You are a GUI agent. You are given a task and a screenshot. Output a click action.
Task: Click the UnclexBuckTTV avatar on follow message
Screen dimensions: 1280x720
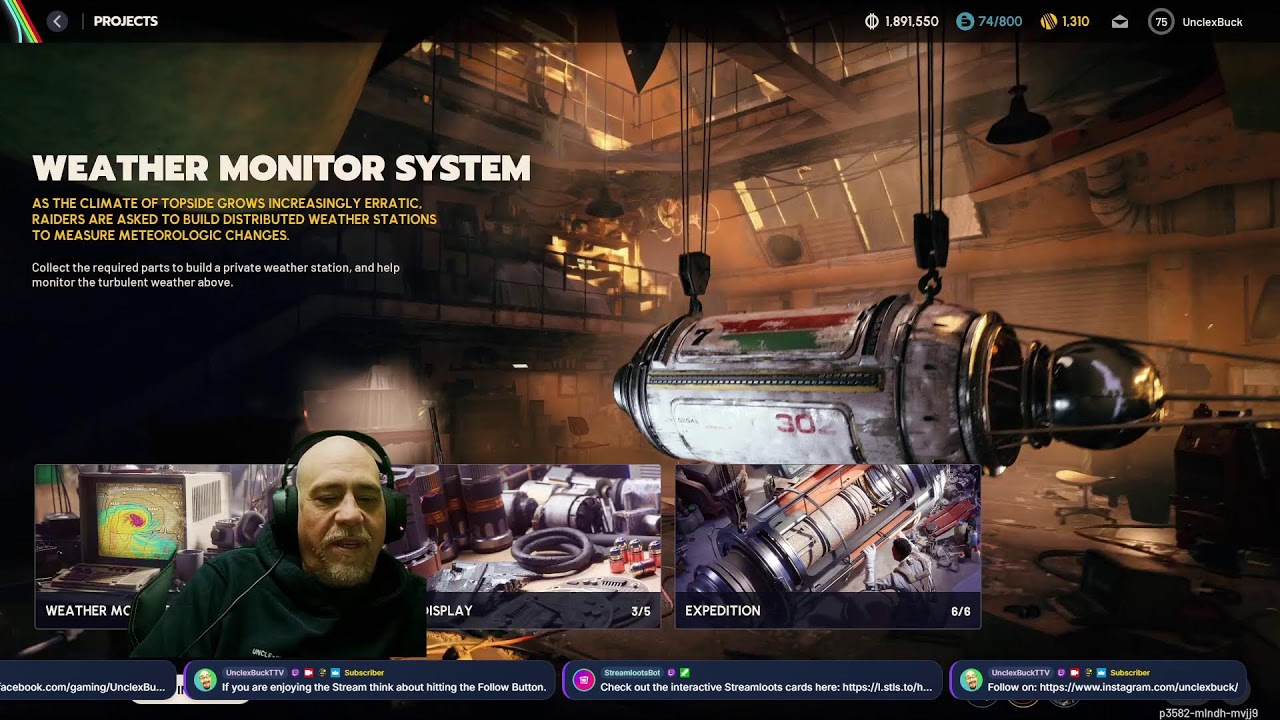click(x=205, y=681)
